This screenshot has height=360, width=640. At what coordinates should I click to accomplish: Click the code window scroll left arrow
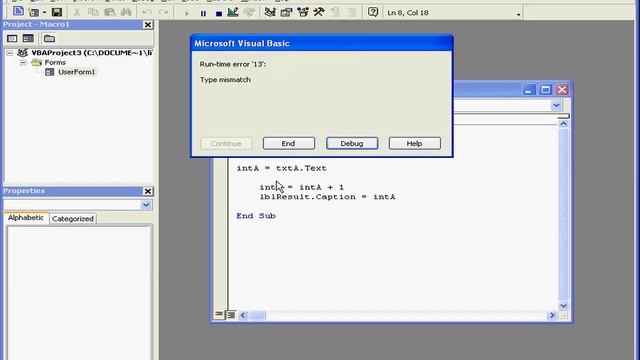tap(243, 315)
